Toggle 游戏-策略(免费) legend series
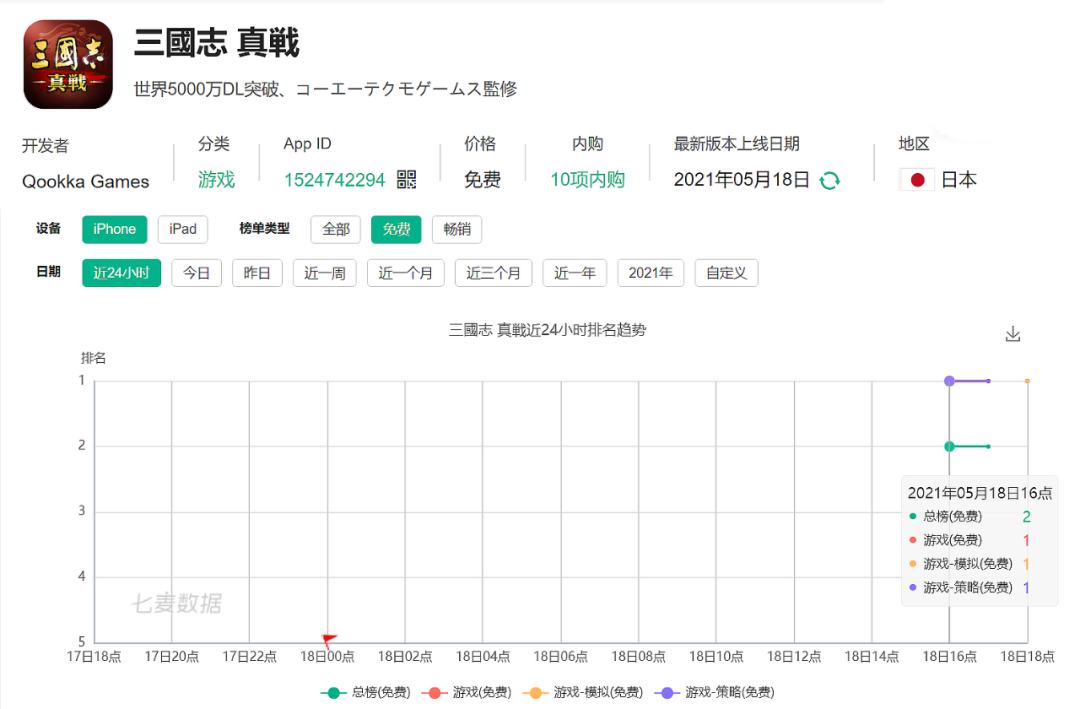Image resolution: width=1080 pixels, height=709 pixels. pos(714,692)
